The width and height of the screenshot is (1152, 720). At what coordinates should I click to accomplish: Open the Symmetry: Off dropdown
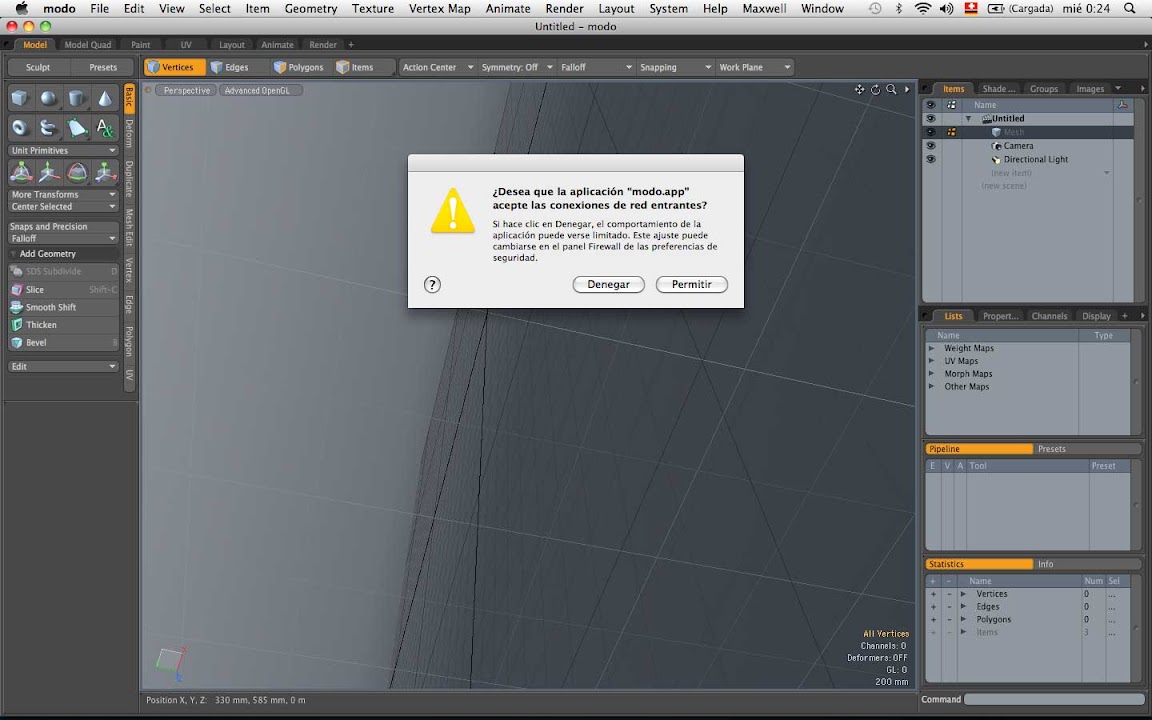click(x=516, y=67)
